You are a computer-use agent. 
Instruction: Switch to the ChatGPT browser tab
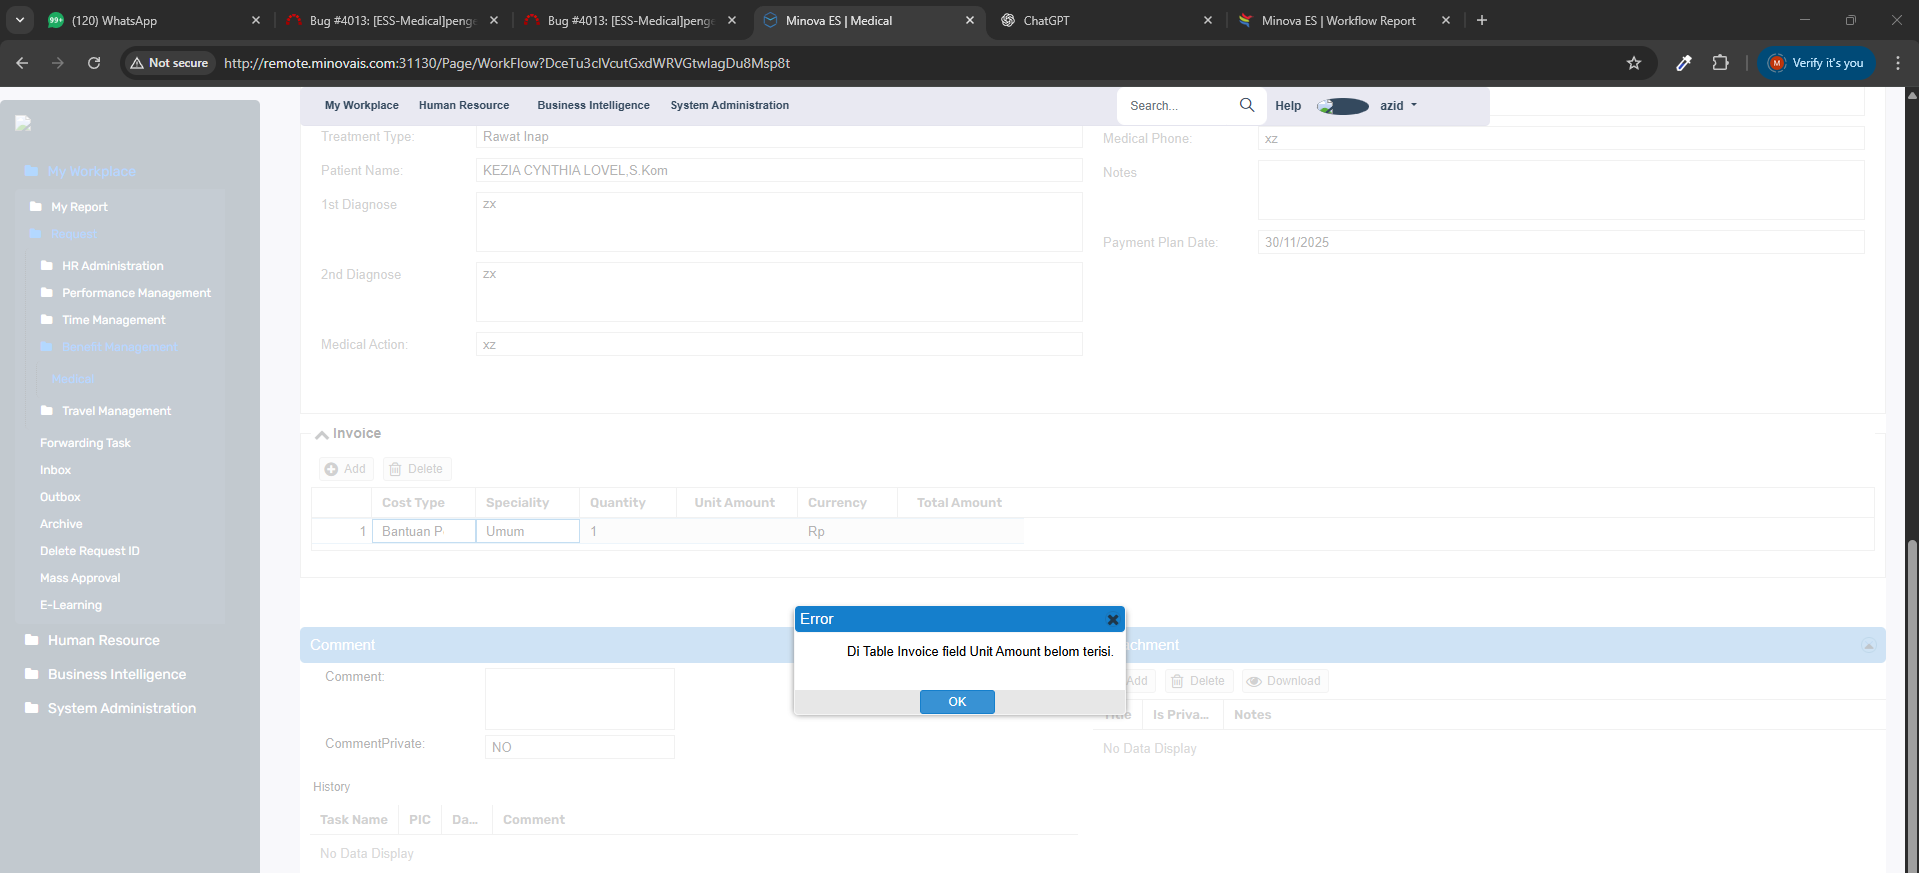pyautogui.click(x=1104, y=20)
